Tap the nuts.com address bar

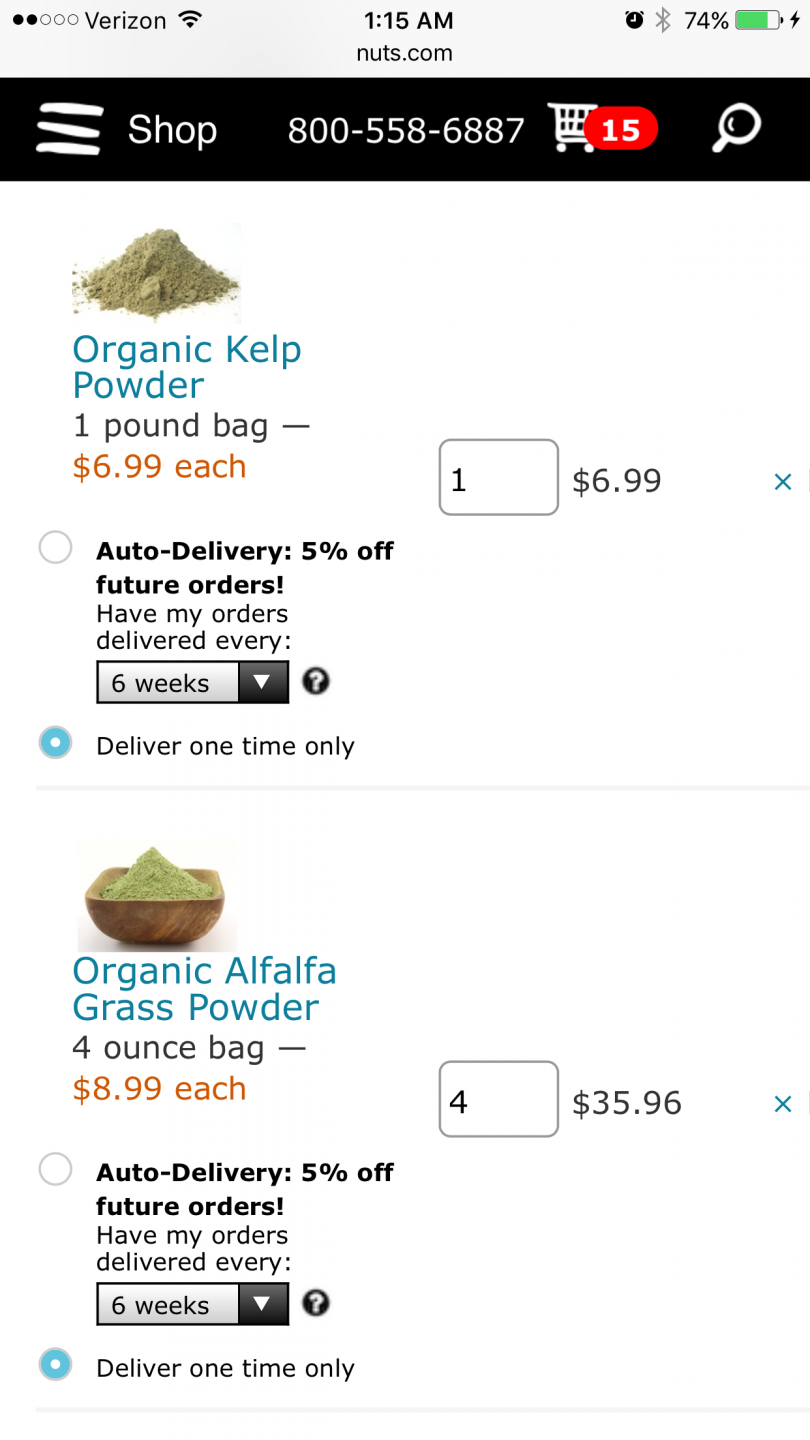(405, 53)
